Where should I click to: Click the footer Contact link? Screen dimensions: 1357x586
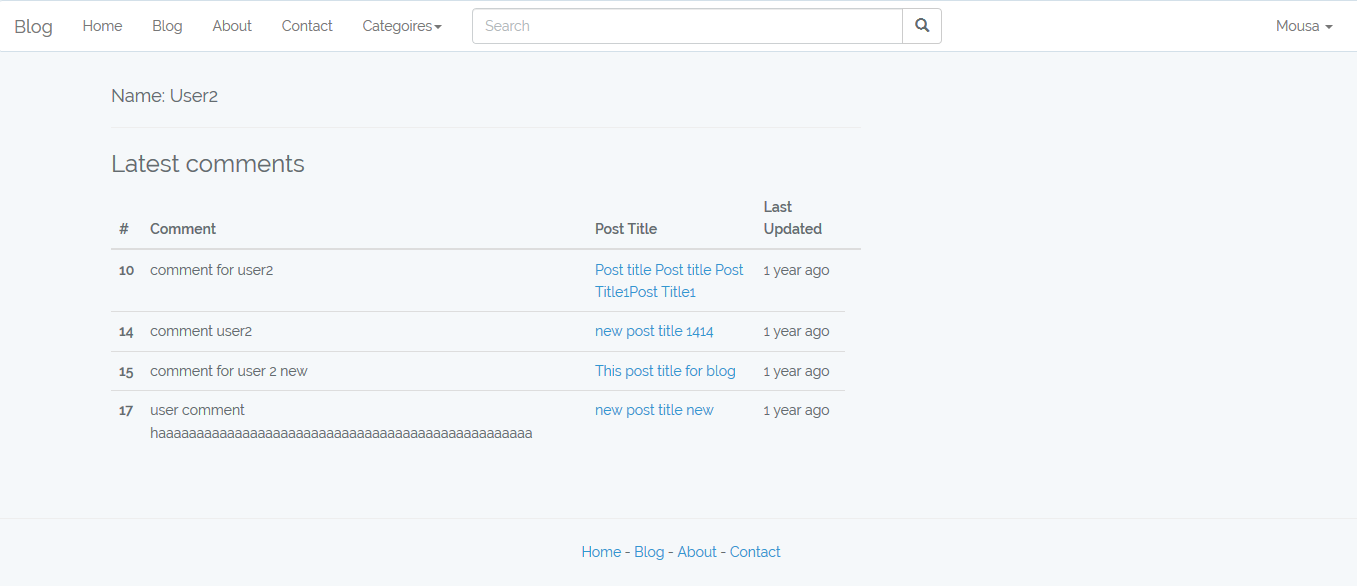(x=755, y=552)
